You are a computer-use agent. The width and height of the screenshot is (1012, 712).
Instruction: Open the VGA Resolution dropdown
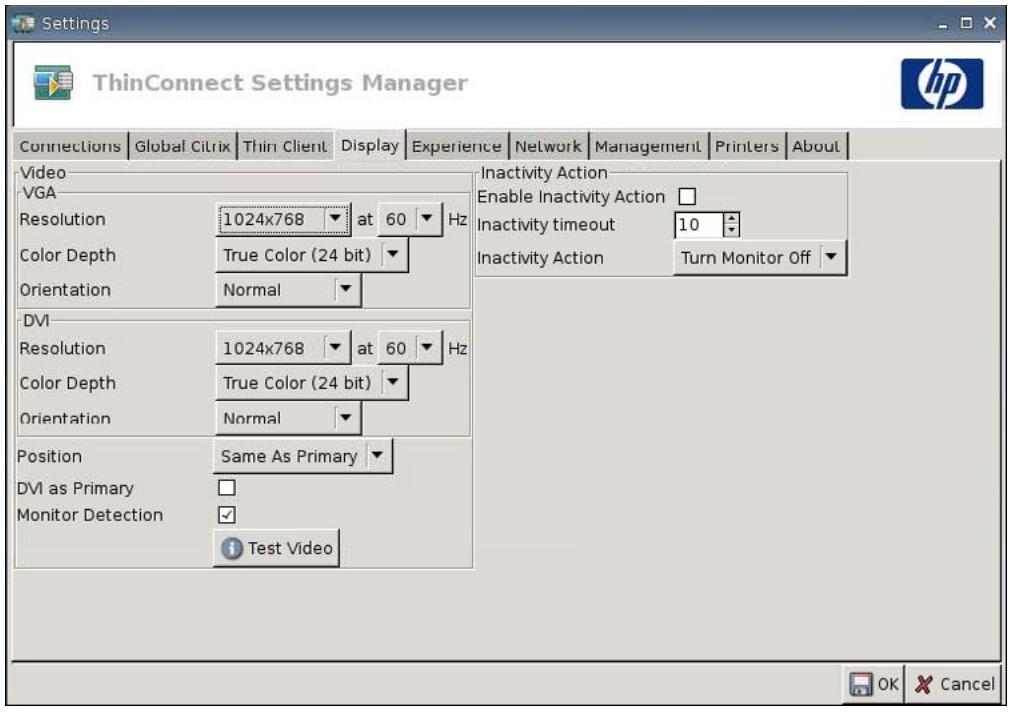[x=283, y=219]
